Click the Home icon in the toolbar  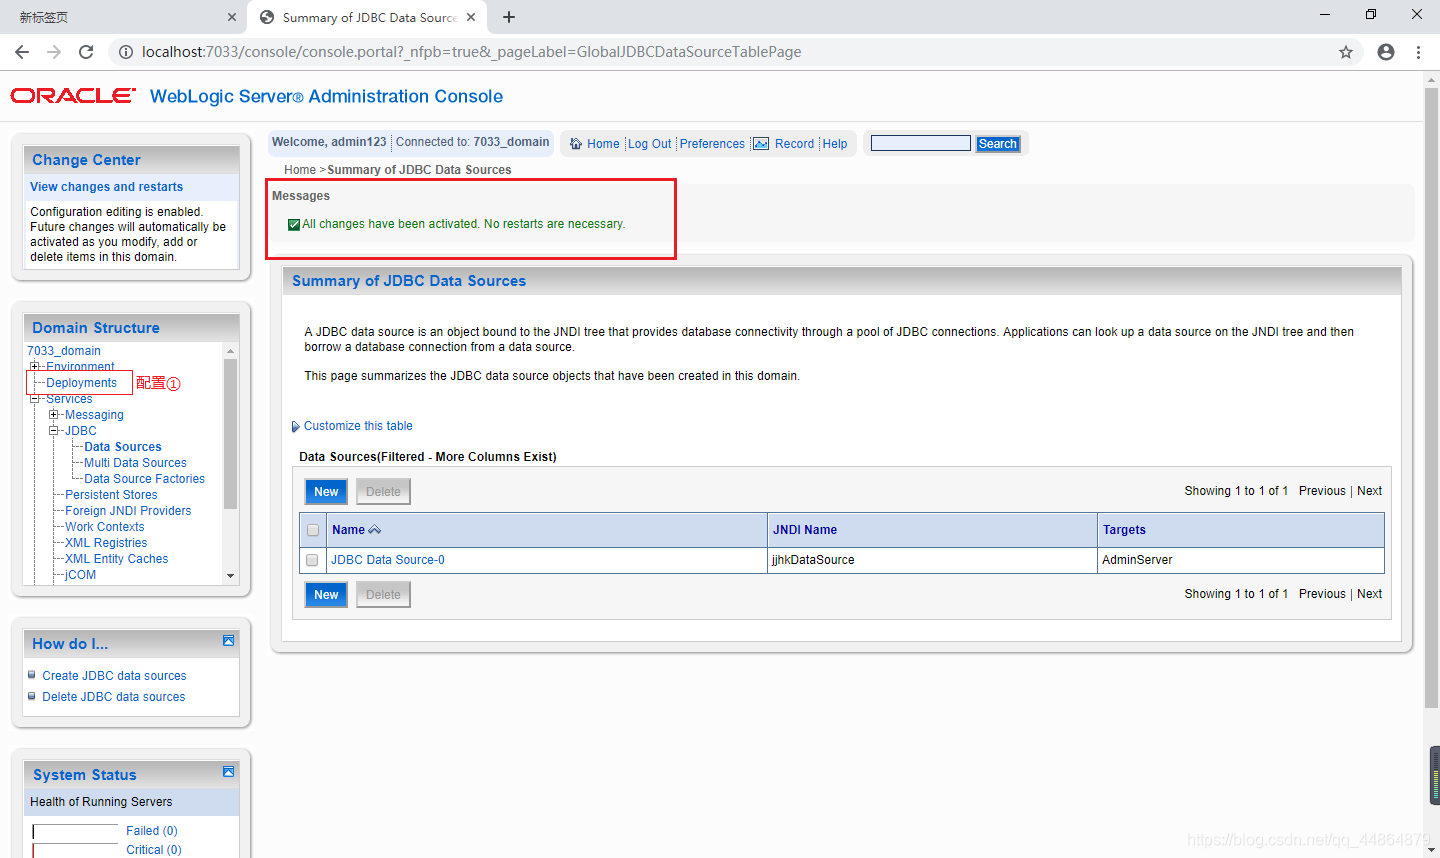[576, 144]
